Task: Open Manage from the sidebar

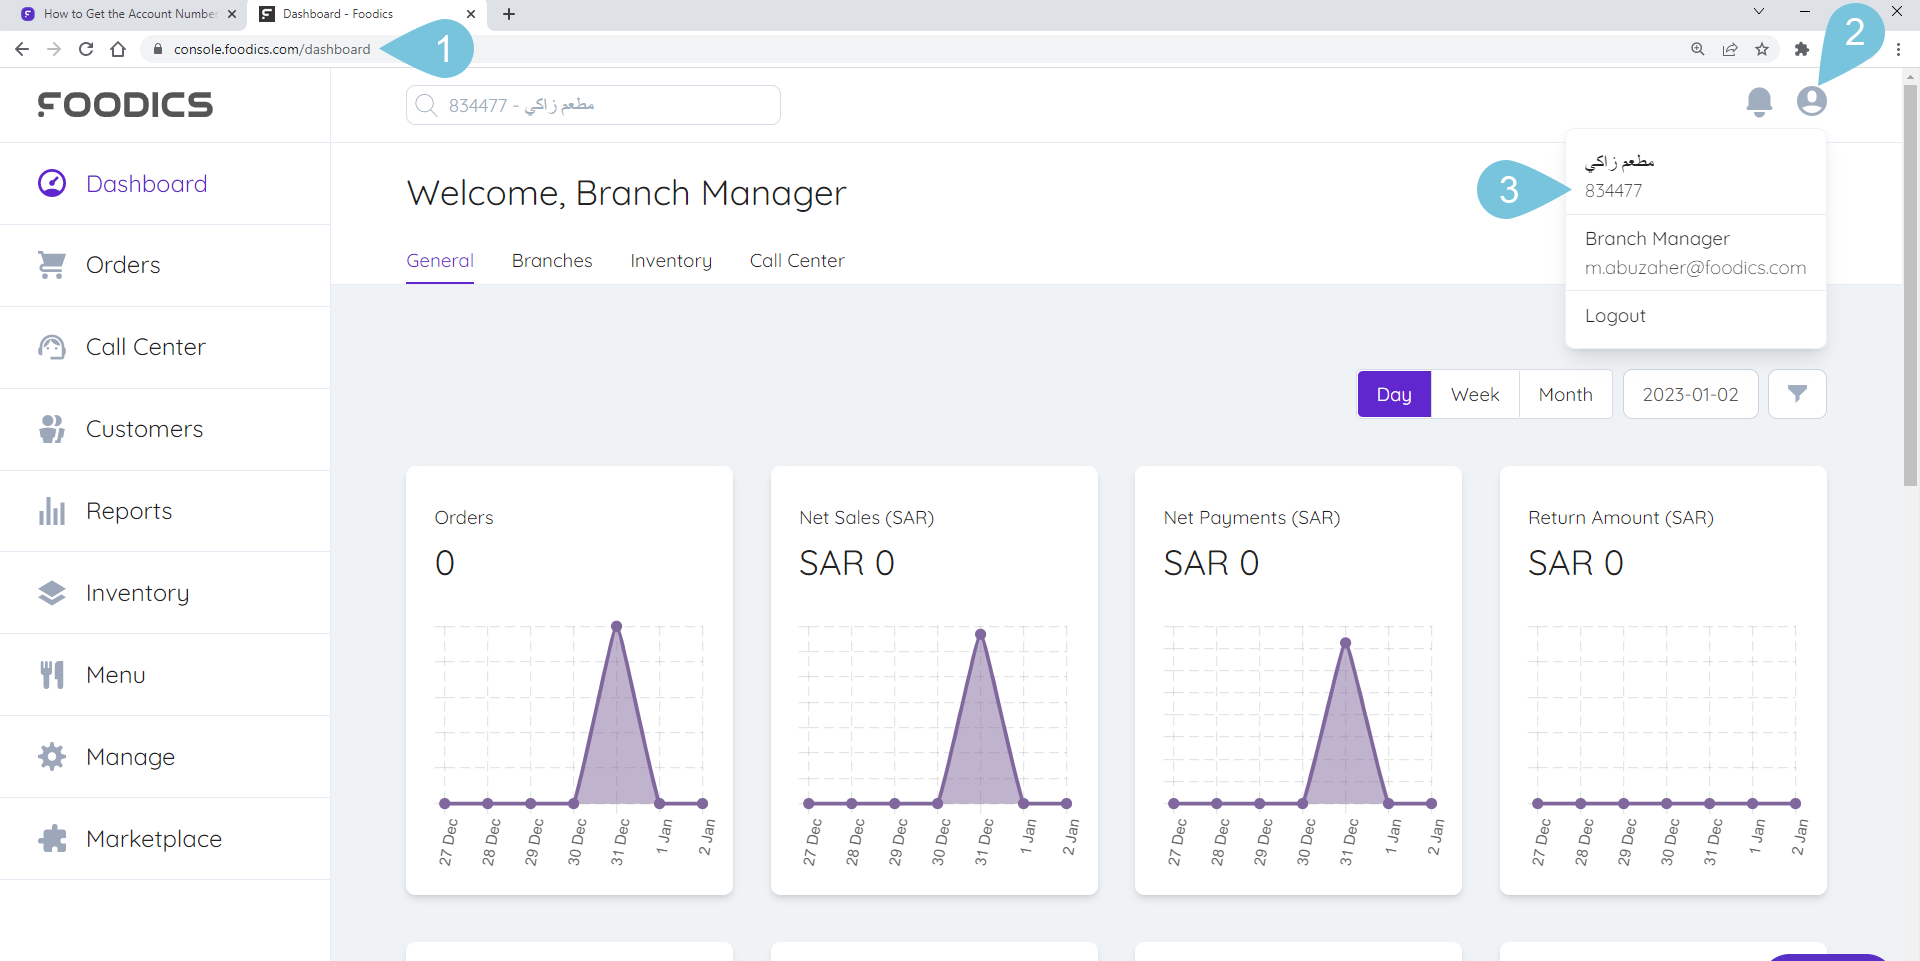Action: coord(165,757)
